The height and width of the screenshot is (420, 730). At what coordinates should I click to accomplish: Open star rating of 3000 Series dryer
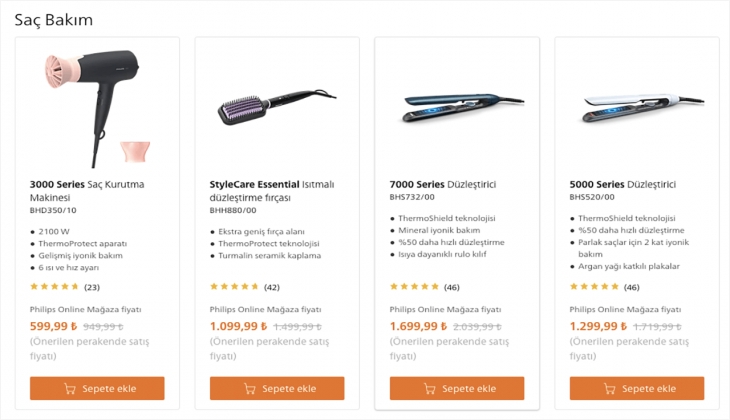pyautogui.click(x=54, y=287)
